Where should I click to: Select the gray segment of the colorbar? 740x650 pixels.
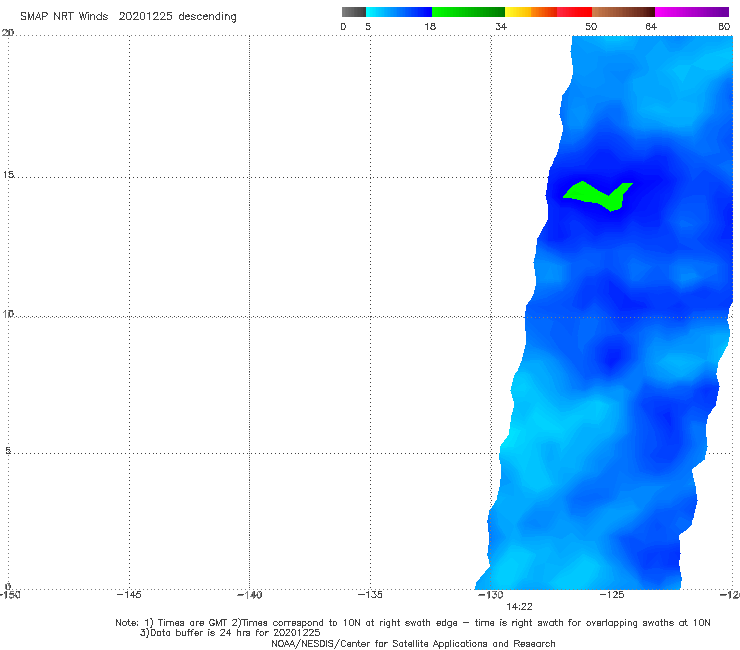pyautogui.click(x=354, y=12)
